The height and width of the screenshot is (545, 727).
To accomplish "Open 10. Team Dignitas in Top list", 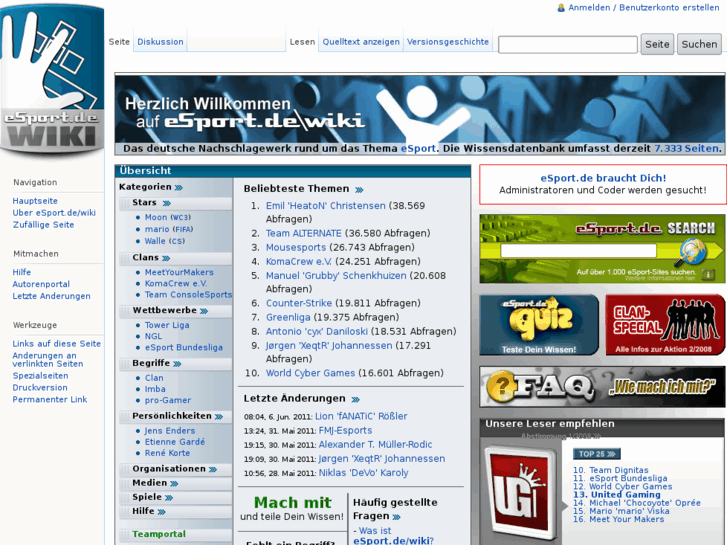I will 611,470.
